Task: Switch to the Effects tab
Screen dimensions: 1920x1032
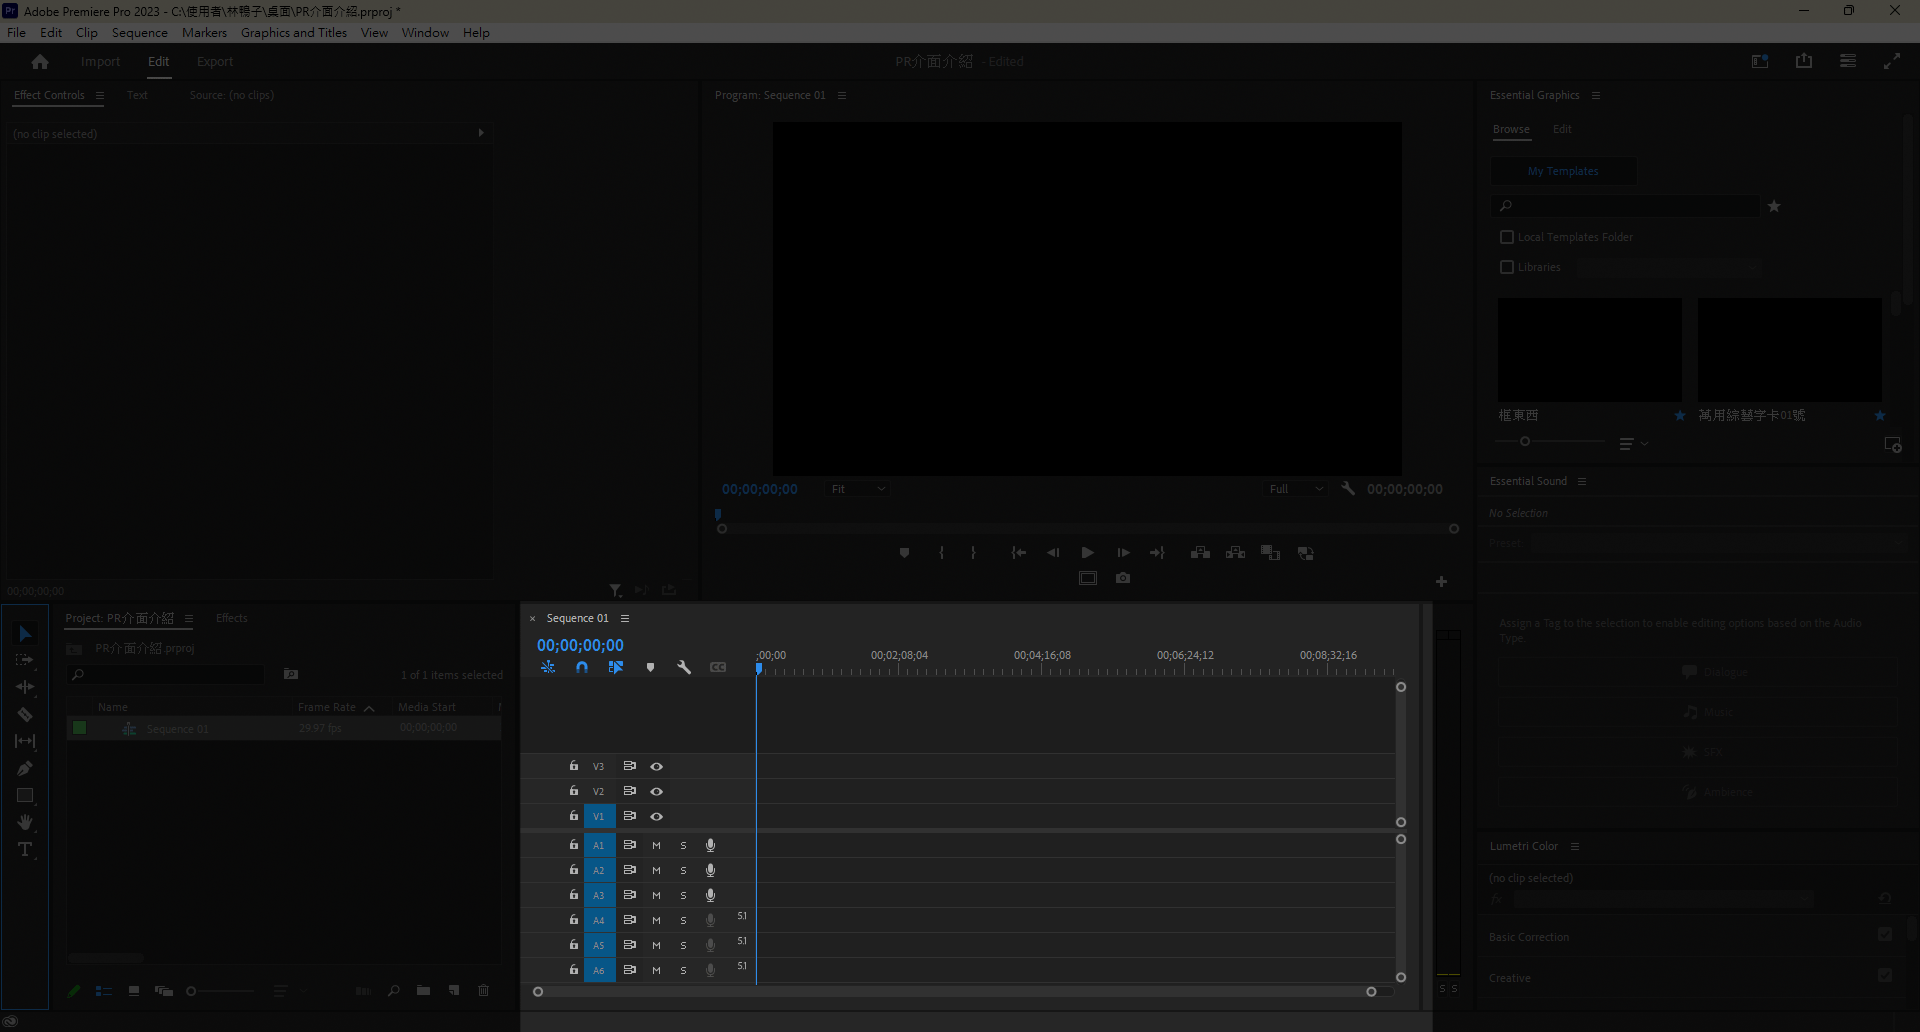Action: [231, 618]
